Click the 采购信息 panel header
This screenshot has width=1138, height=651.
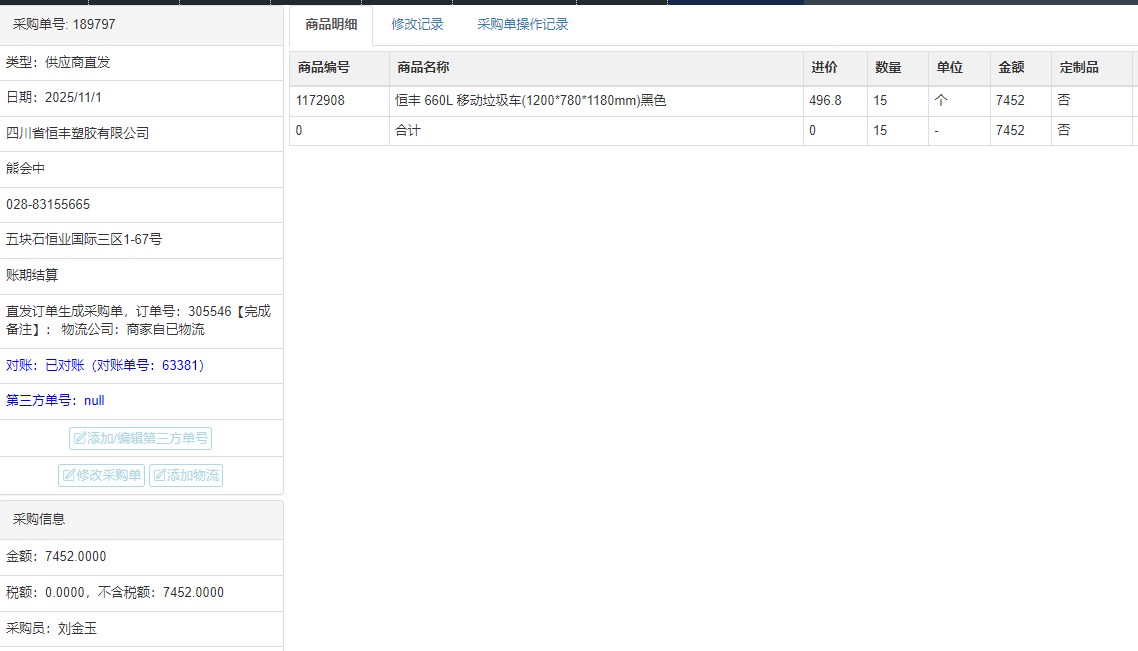coord(39,520)
